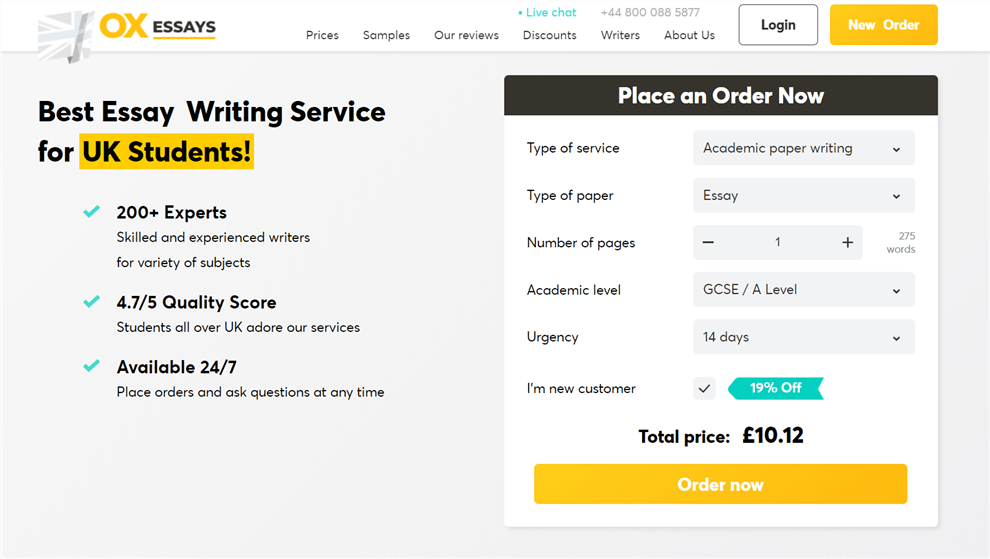Viewport: 990px width, 559px height.
Task: Go to the Samples page
Action: 386,35
